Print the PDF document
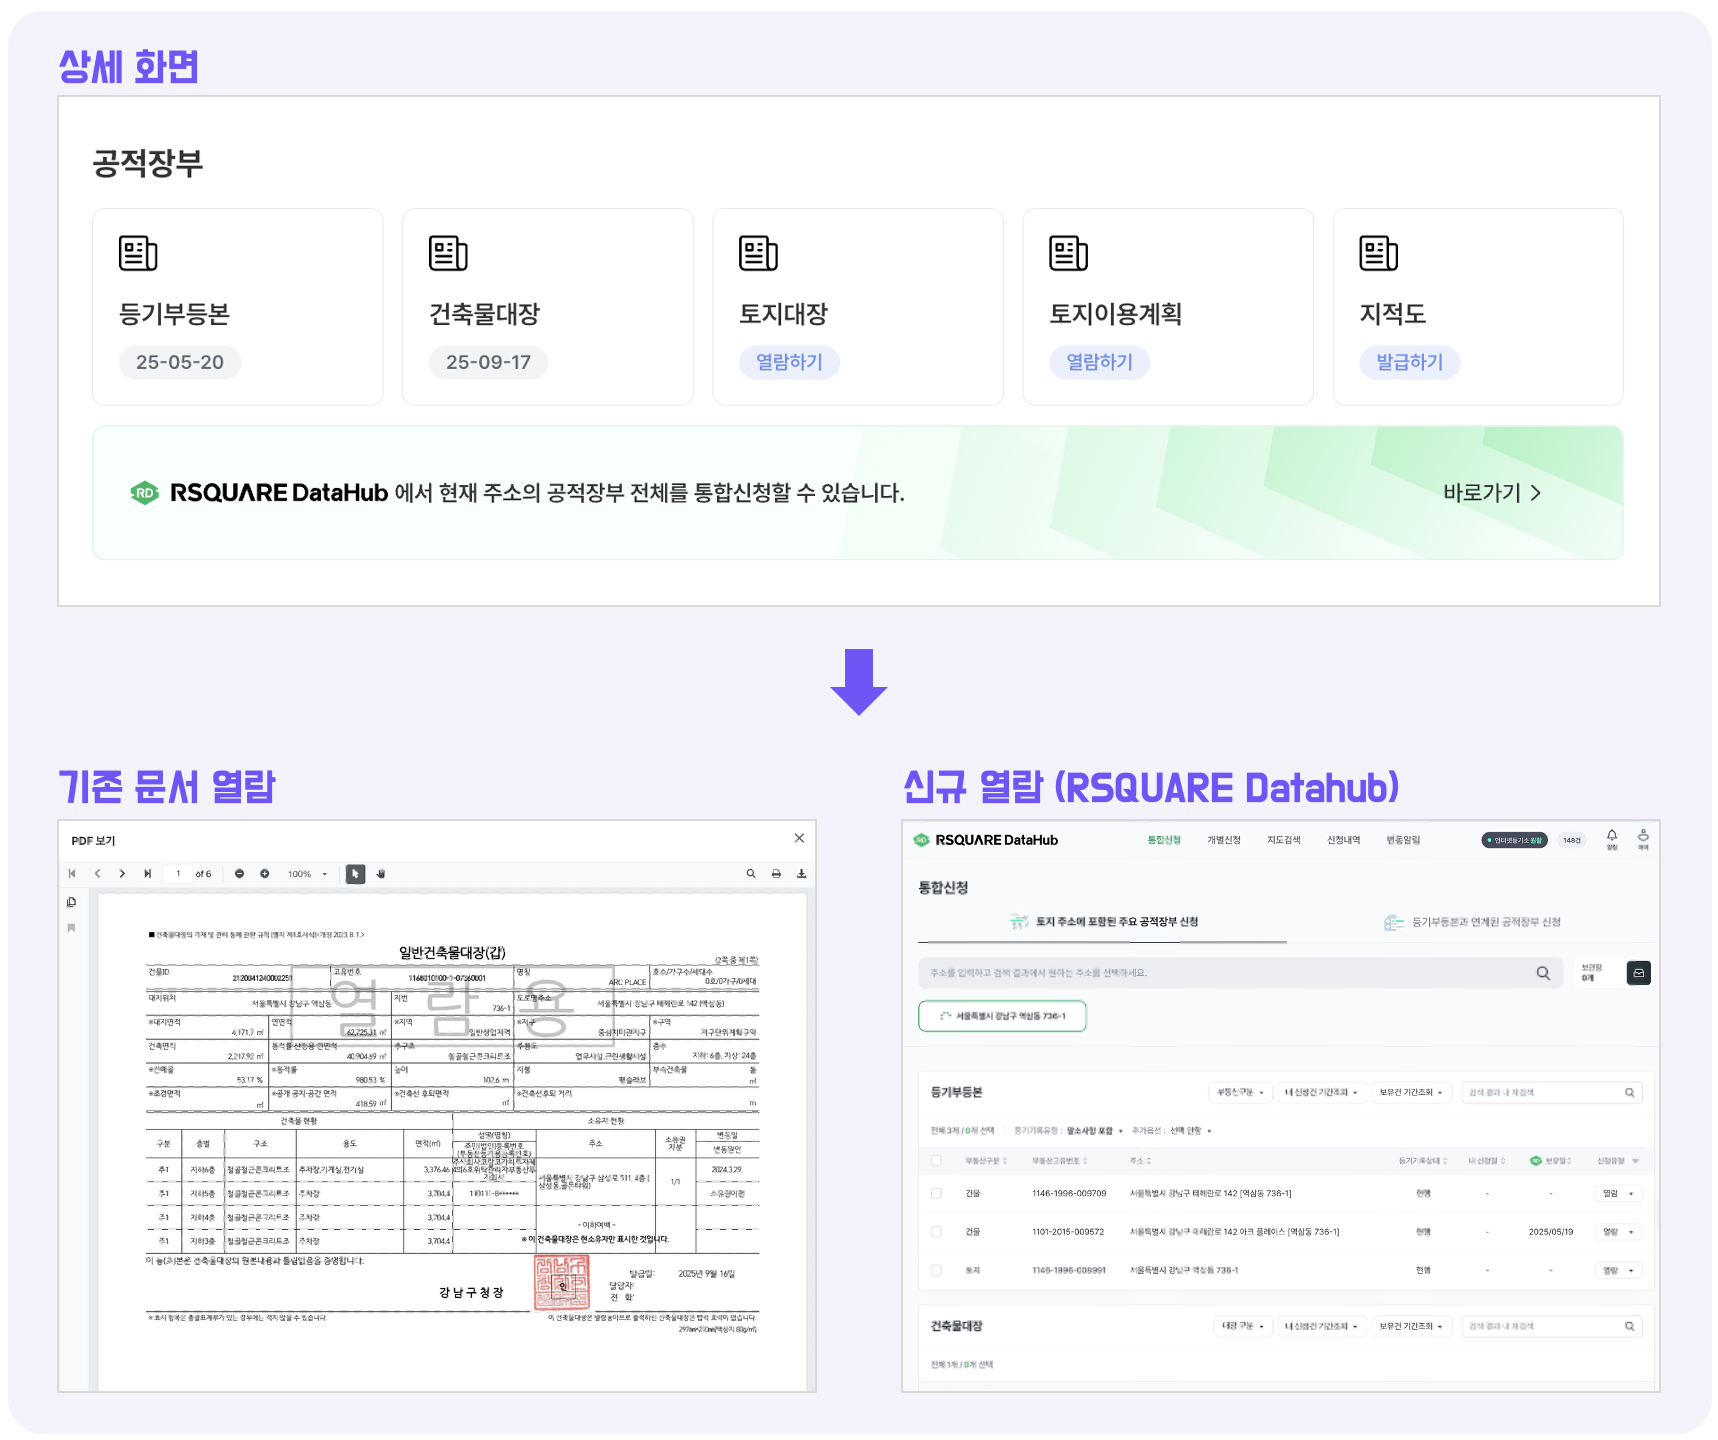 click(x=776, y=874)
